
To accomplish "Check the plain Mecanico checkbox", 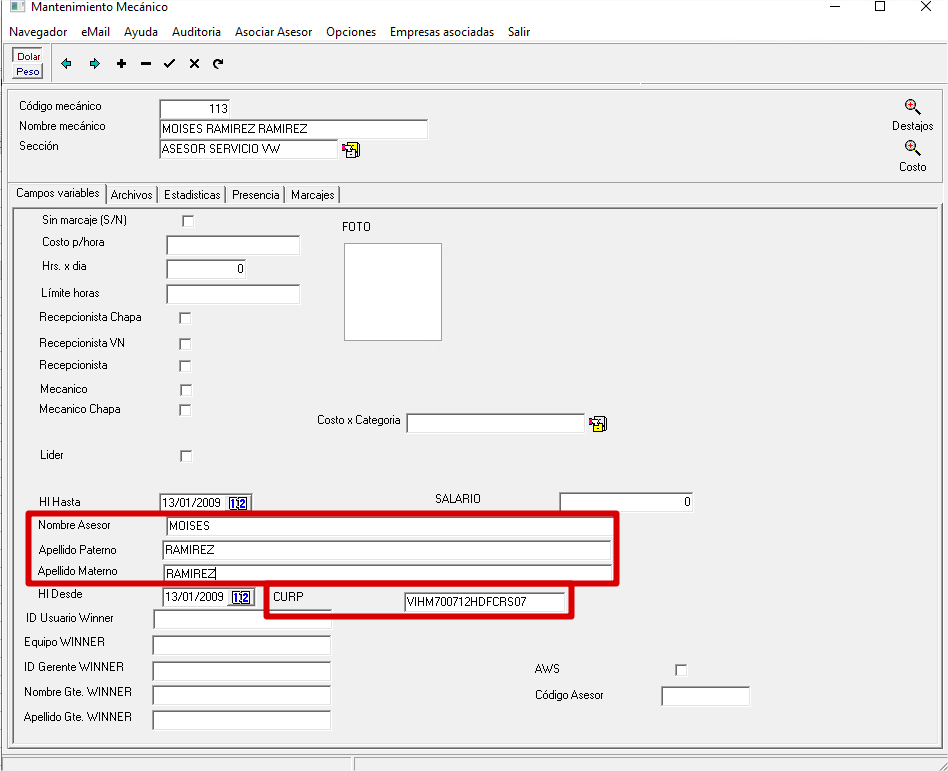I will tap(186, 390).
